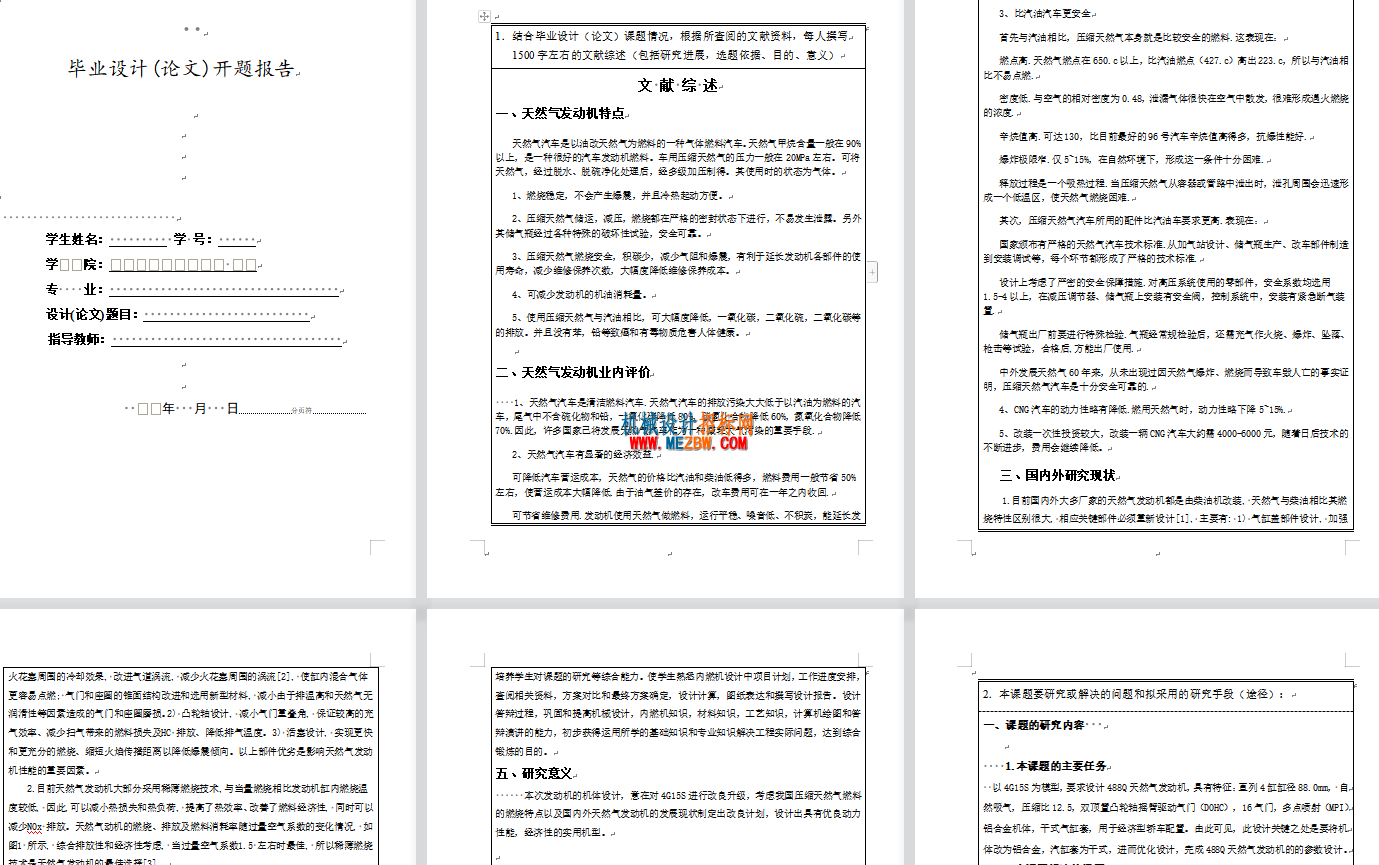Click the paragraph starting 国家颁布有严格的天然气汽车
Screen dimensions: 1379x865
tap(1165, 250)
